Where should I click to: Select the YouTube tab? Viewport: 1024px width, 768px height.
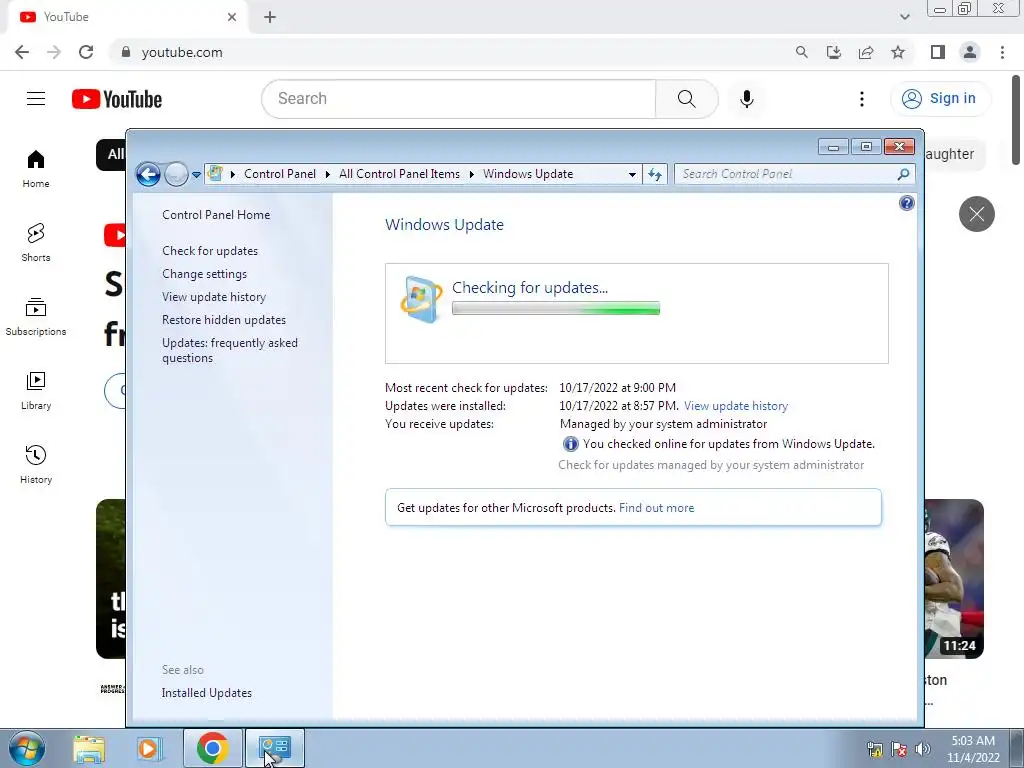coord(127,17)
